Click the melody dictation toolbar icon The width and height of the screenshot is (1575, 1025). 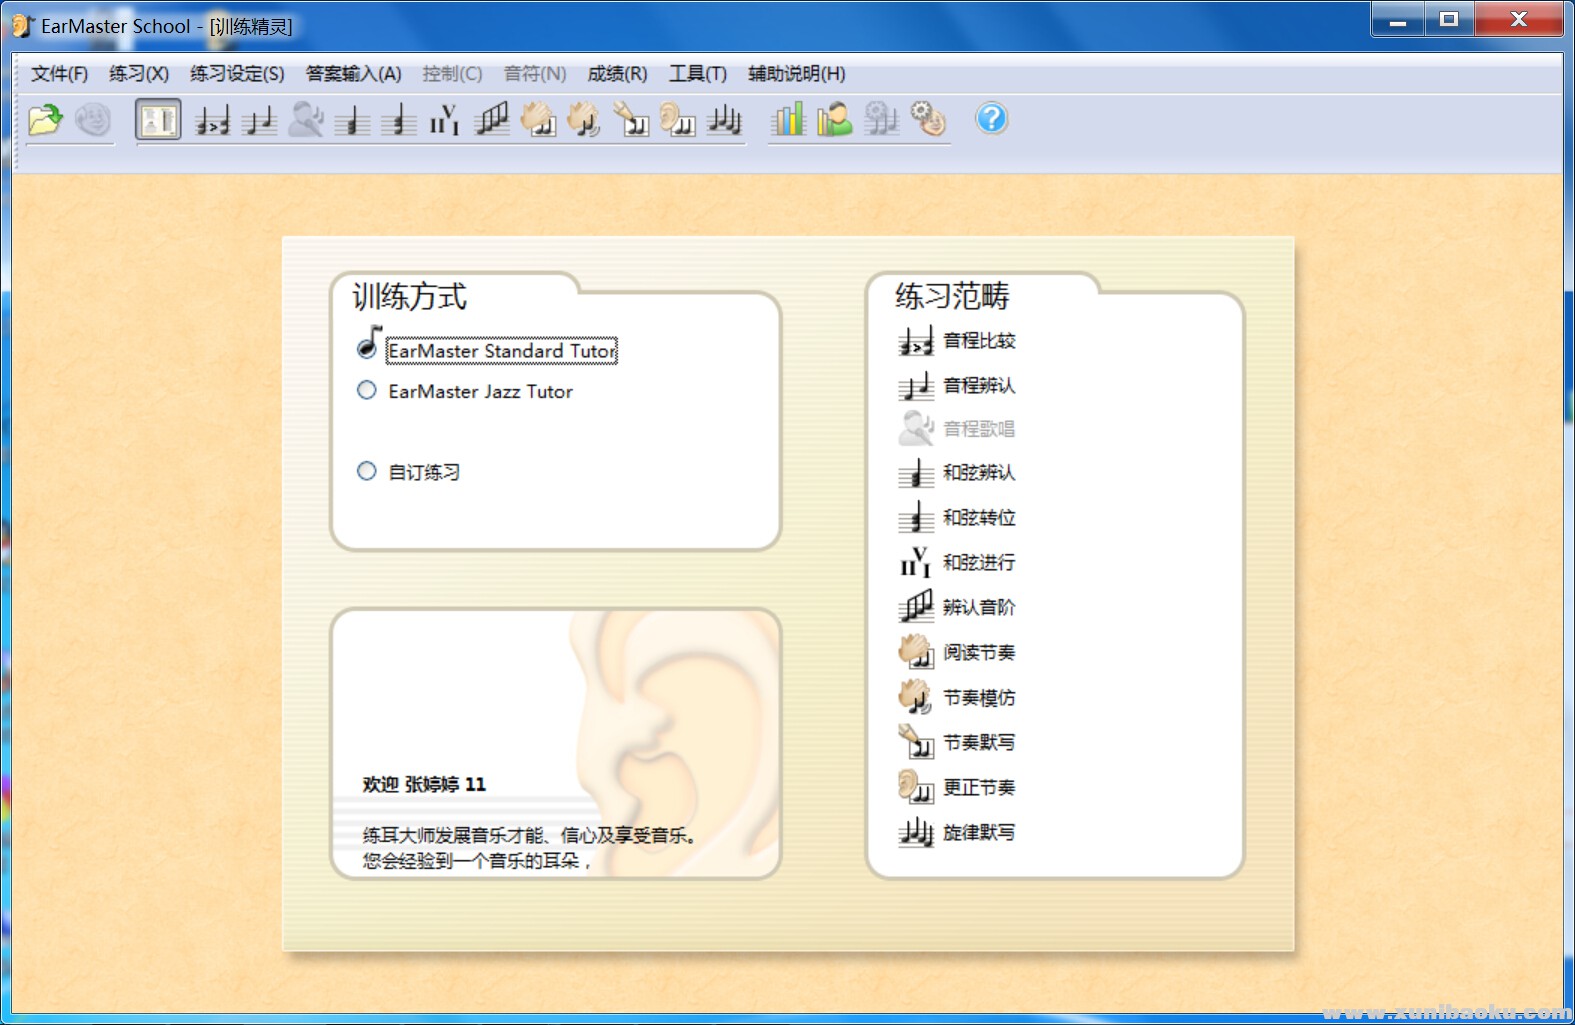point(724,120)
